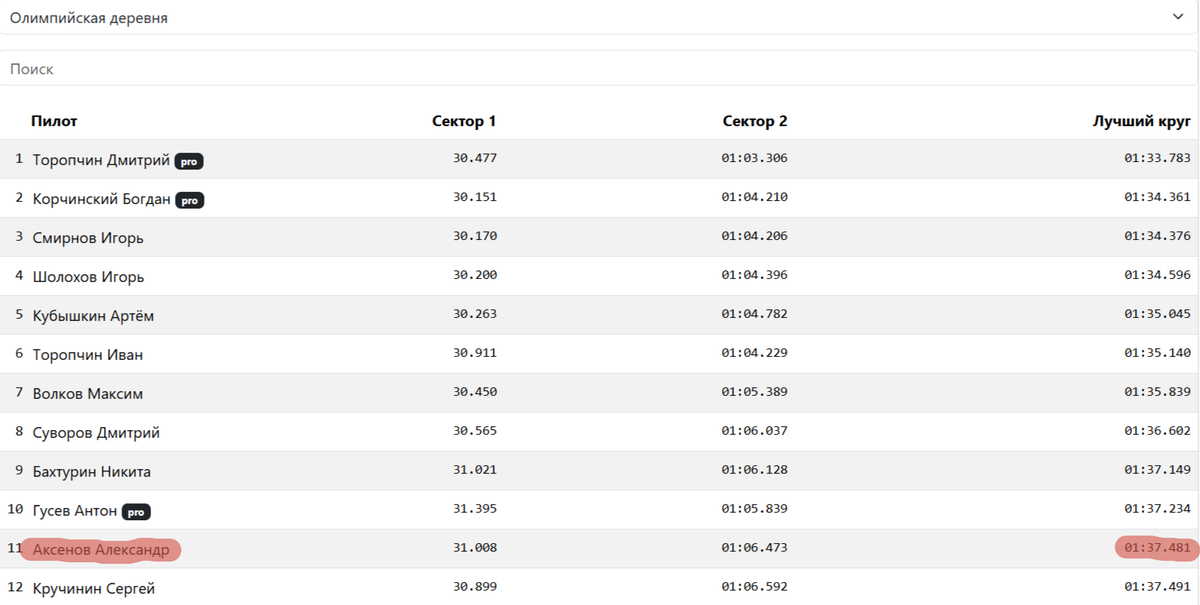Viewport: 1200px width, 605px height.
Task: Click best lap time 01:36.602
Action: tap(1157, 431)
